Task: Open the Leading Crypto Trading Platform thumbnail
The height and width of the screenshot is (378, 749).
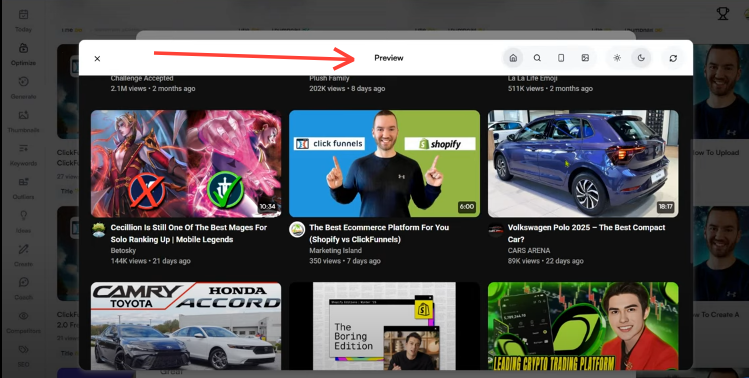Action: tap(583, 325)
